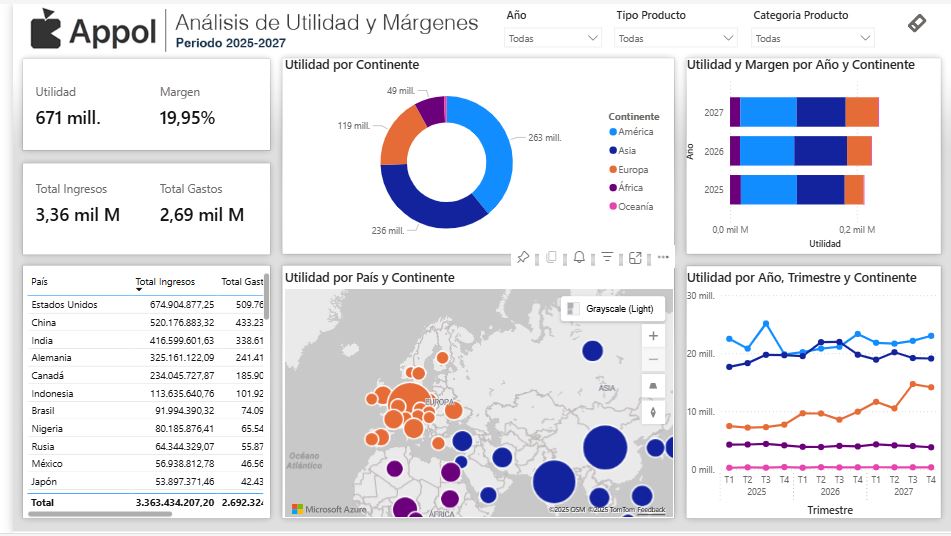
Task: Zoom out on the map
Action: [653, 359]
